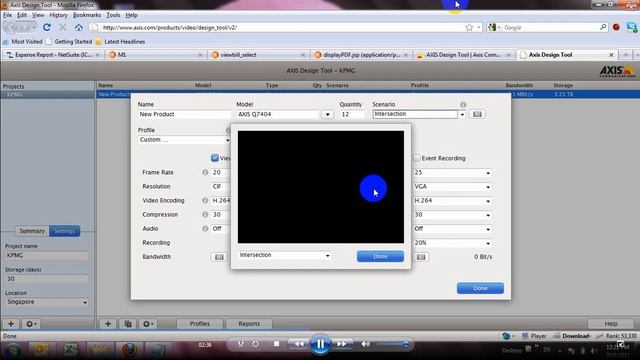Click the product Name input field
The image size is (640, 360).
[x=184, y=114]
